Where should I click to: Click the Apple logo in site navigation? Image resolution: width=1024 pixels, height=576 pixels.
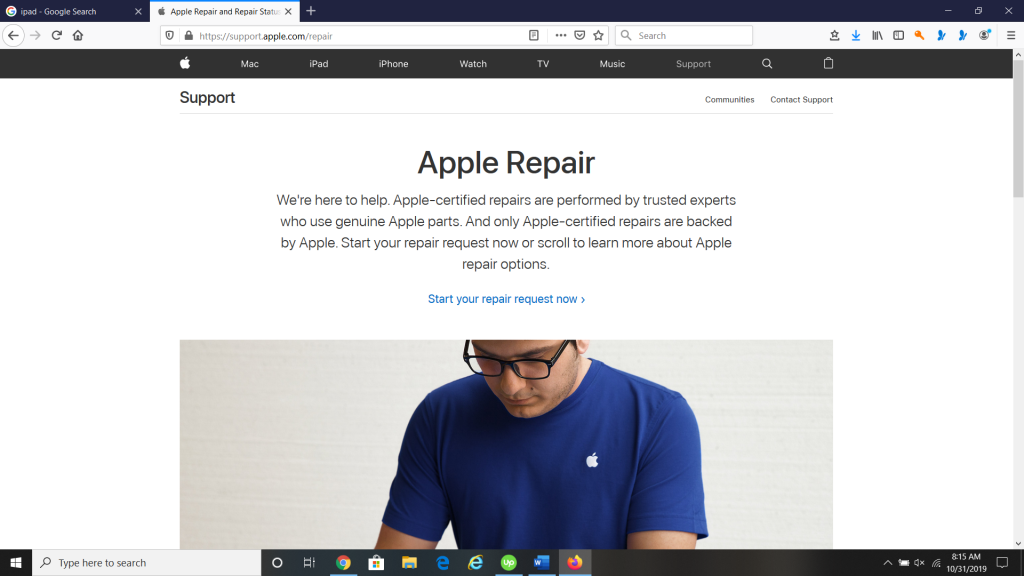[185, 63]
